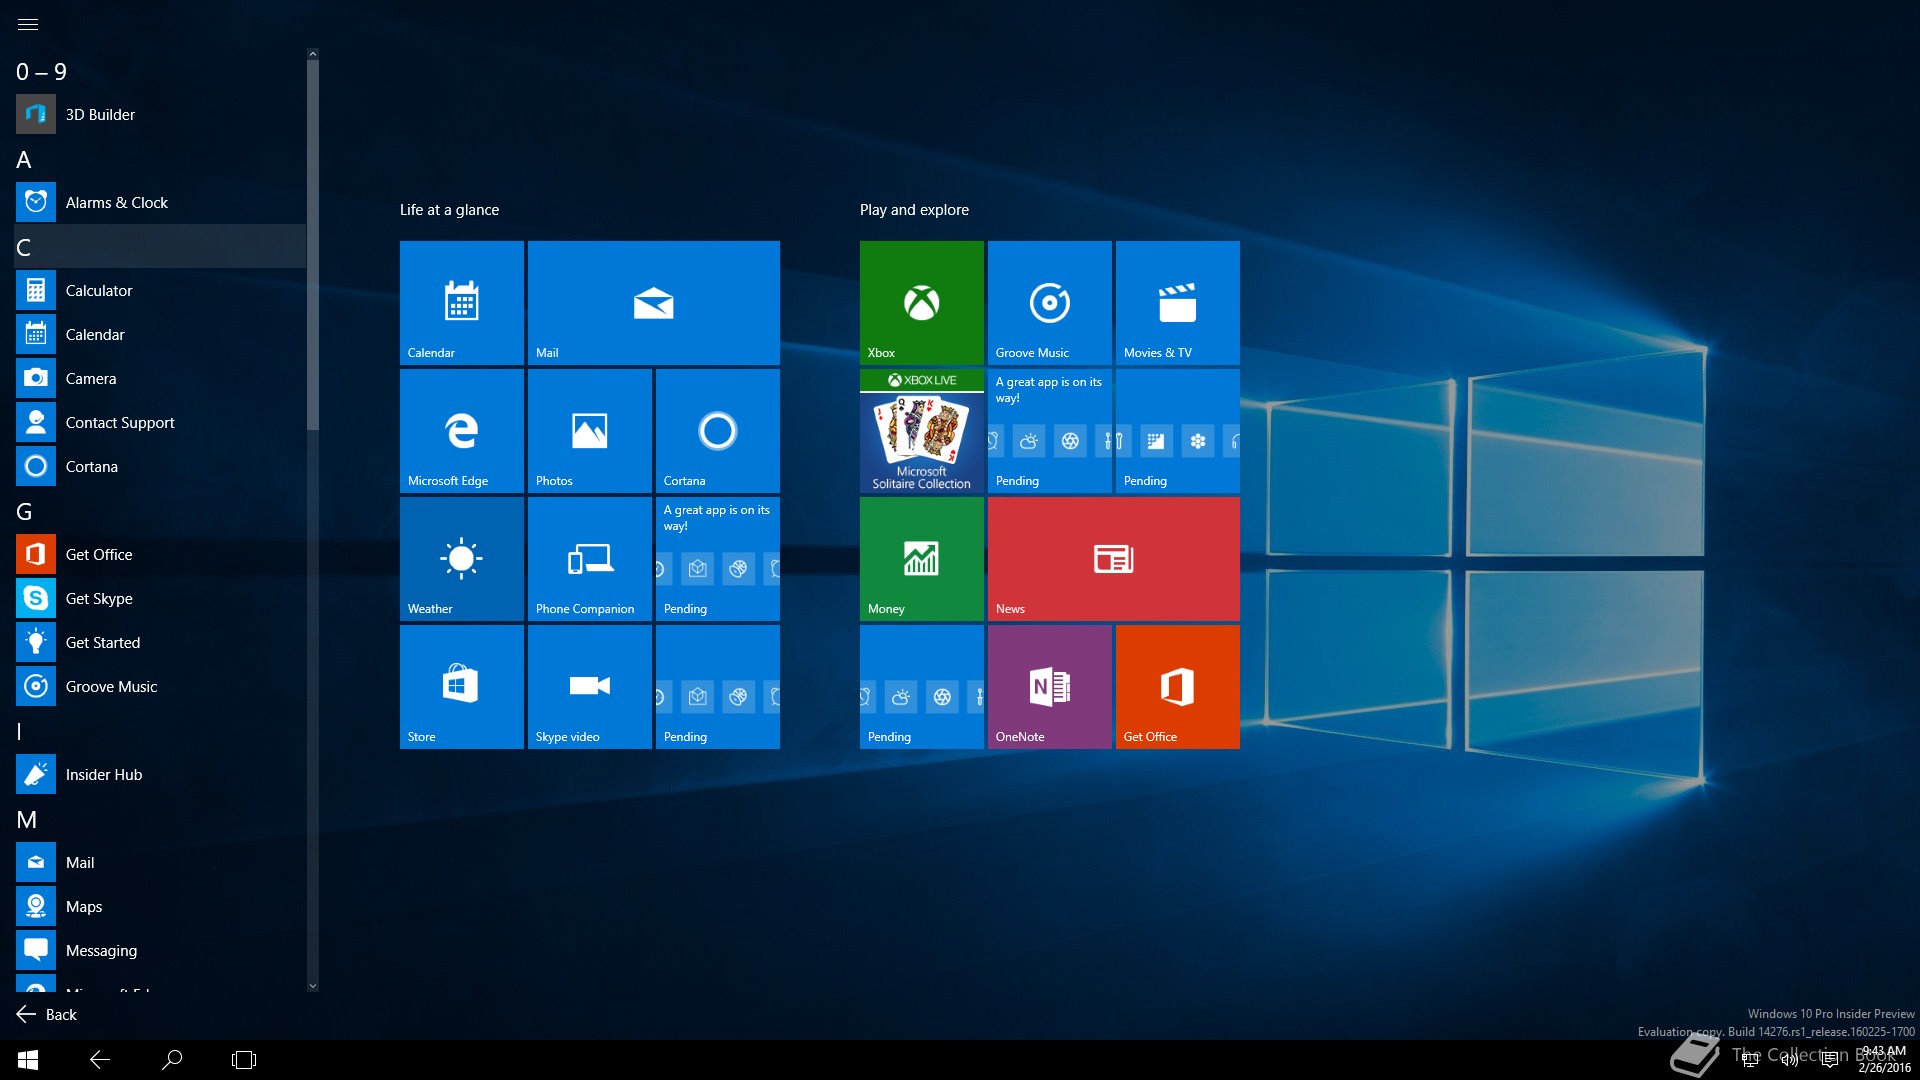The image size is (1920, 1080).
Task: Open the Maps app
Action: 160,907
